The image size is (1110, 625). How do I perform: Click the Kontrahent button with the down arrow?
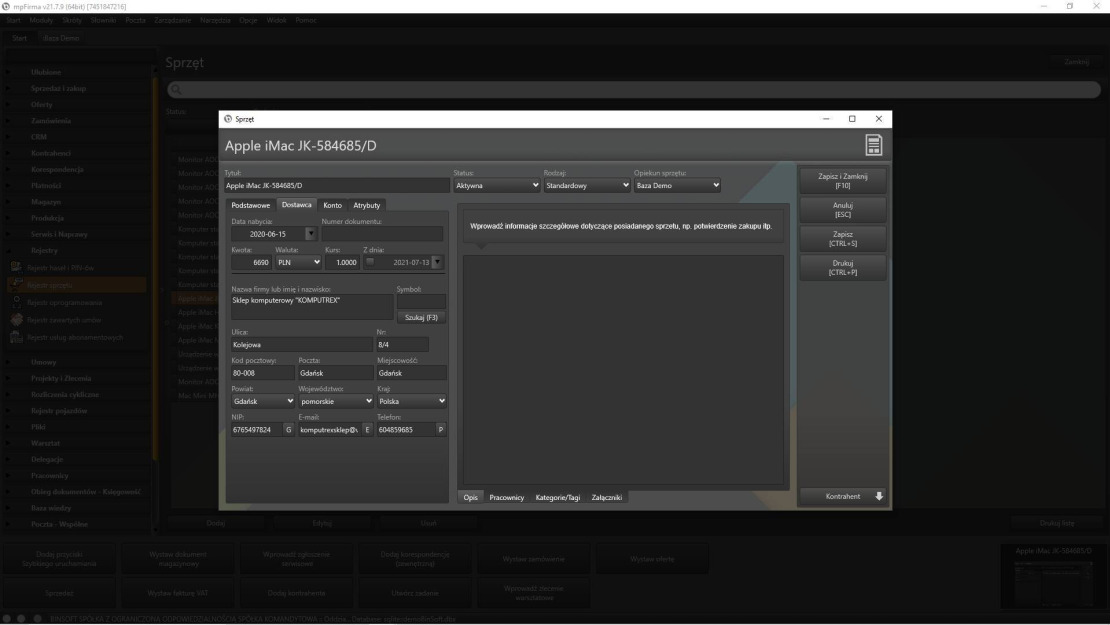843,496
